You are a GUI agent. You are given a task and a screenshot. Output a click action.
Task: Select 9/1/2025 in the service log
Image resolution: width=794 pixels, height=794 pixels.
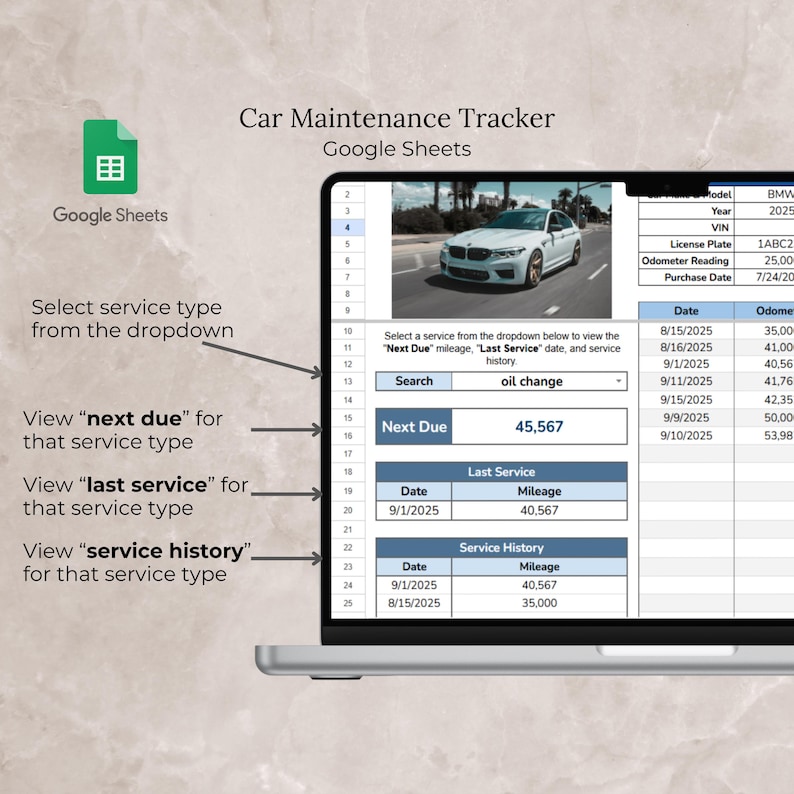pos(686,364)
